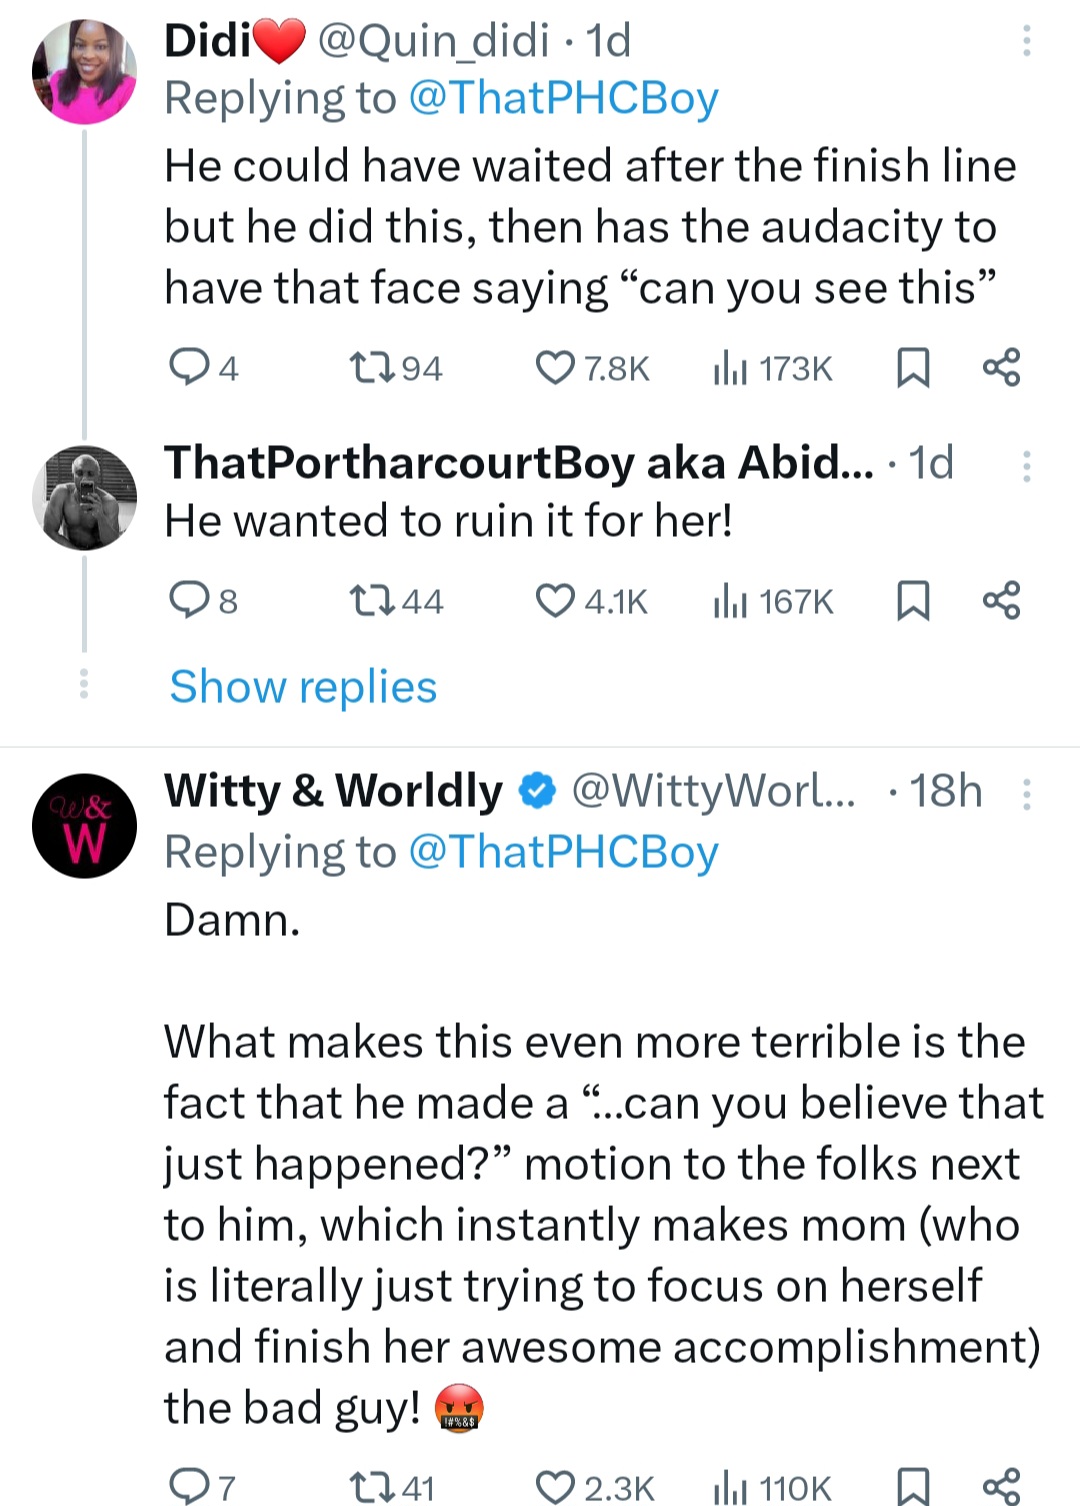Open more options for Didi's tweet
Viewport: 1080px width, 1506px height.
(1026, 41)
